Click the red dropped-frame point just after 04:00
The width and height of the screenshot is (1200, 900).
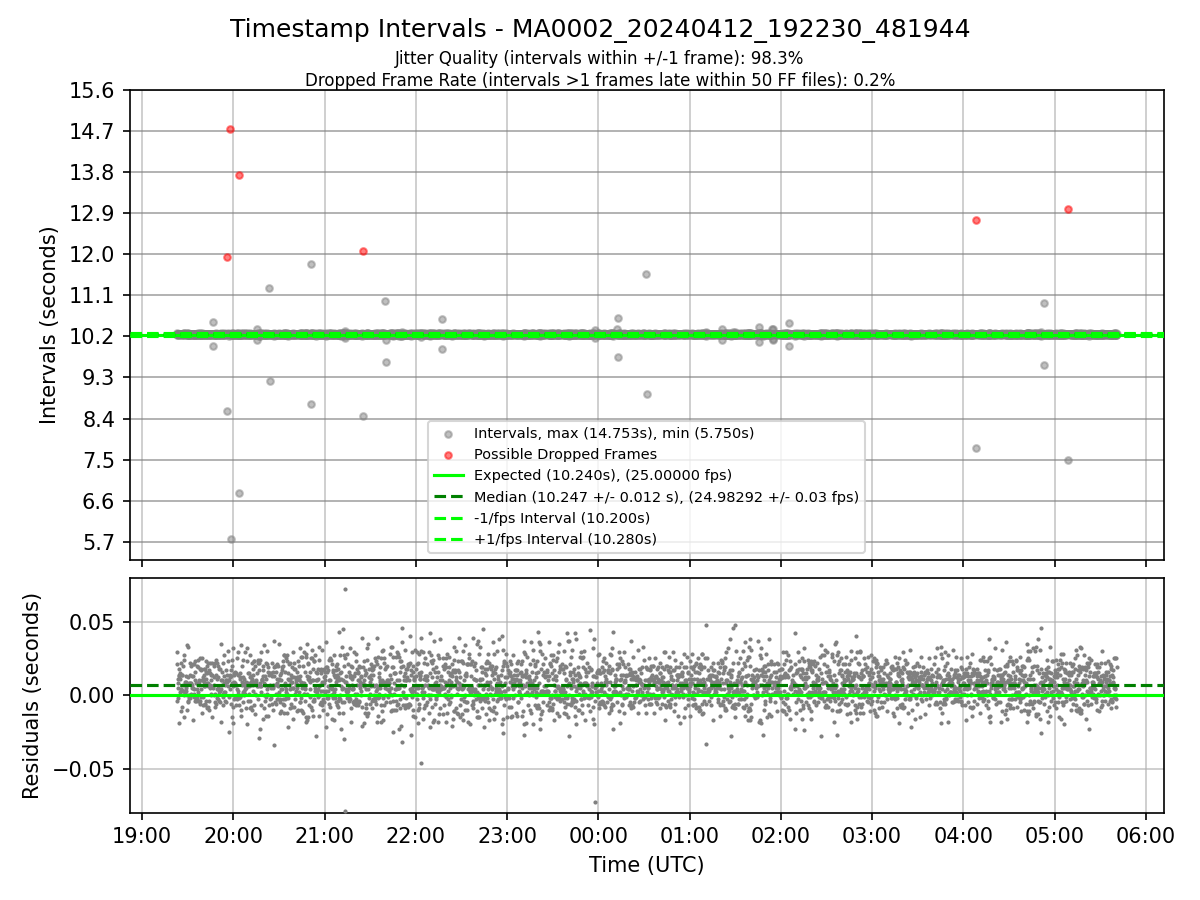[x=976, y=220]
